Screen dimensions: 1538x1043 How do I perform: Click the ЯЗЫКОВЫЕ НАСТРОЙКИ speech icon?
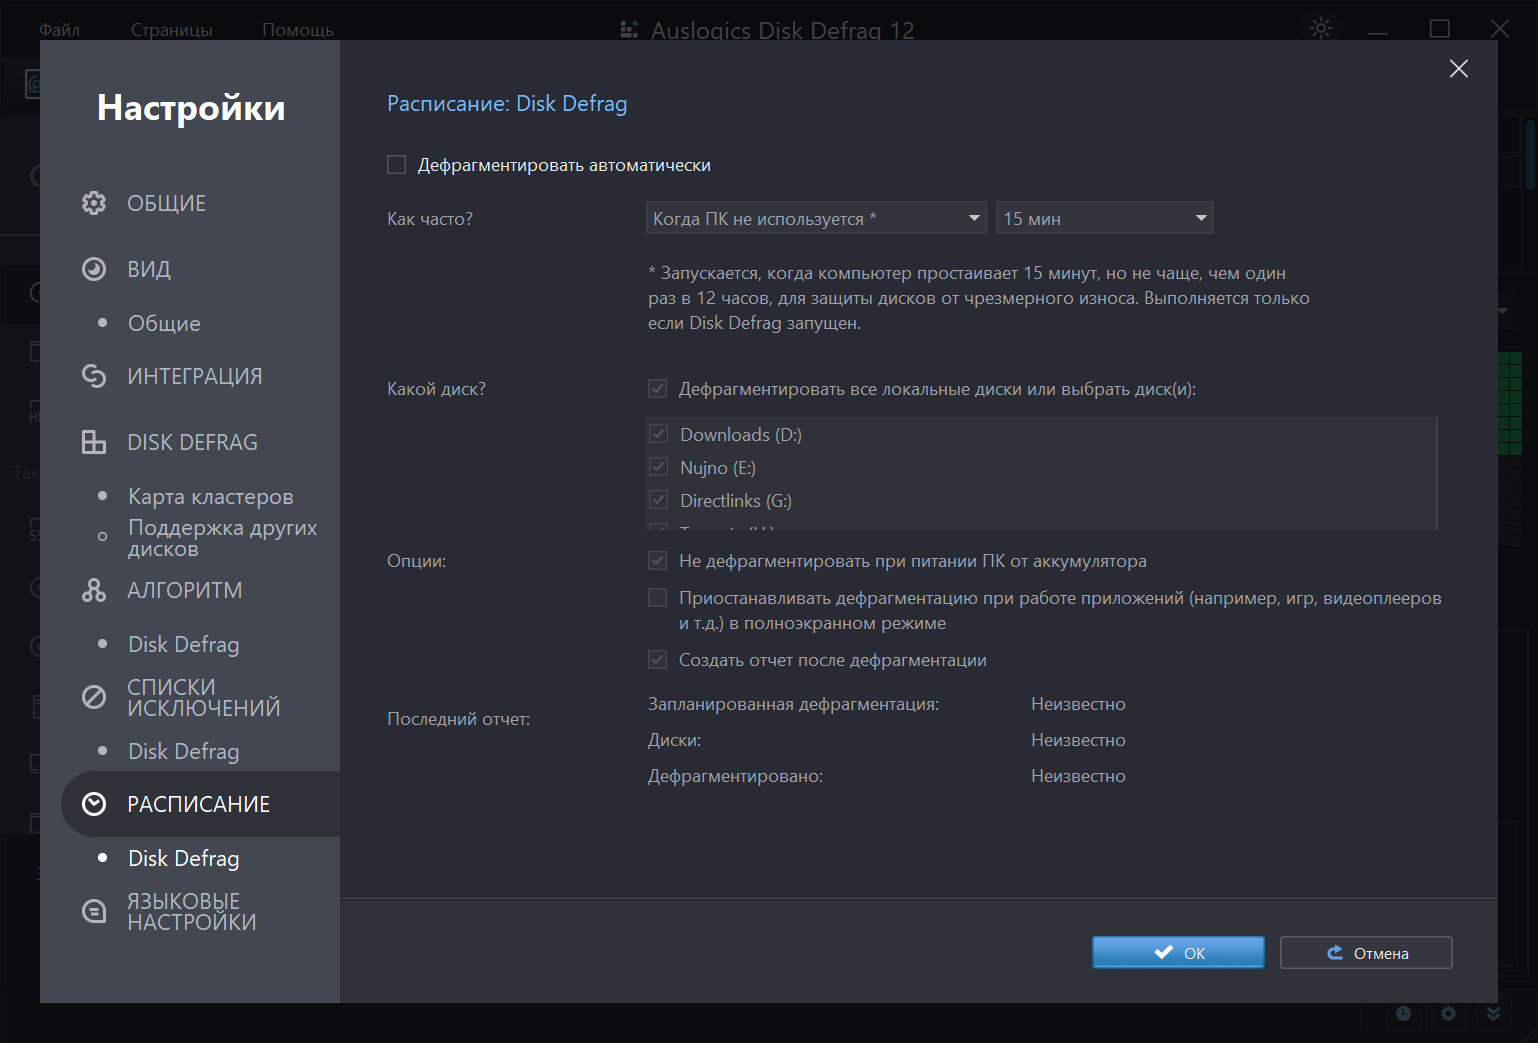point(94,911)
